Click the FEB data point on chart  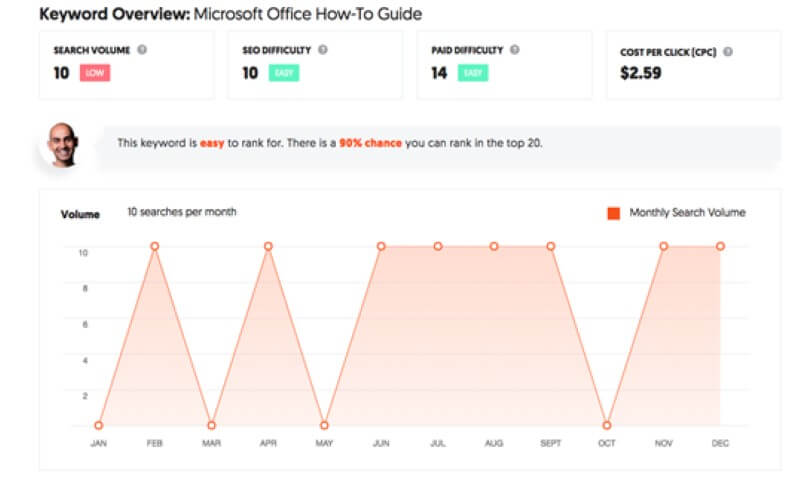(155, 246)
